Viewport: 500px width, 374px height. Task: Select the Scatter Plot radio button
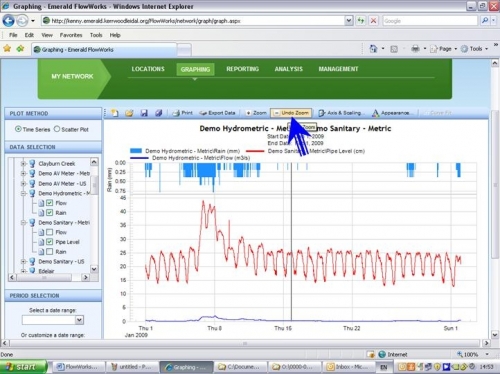[x=57, y=129]
